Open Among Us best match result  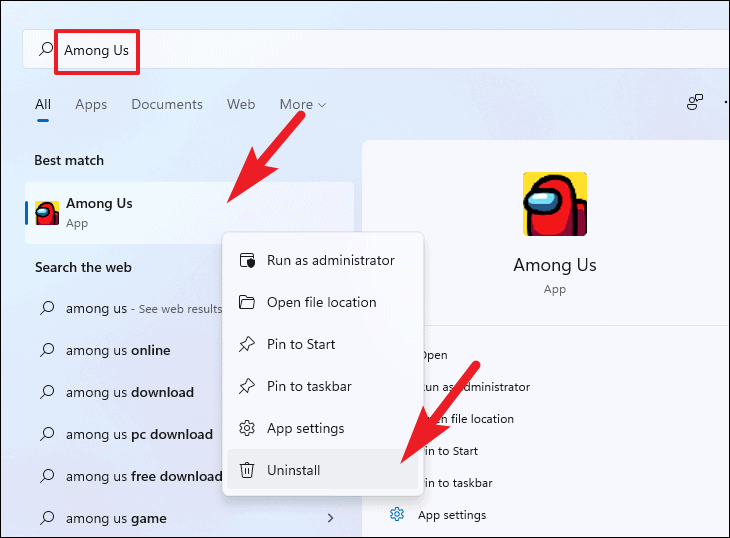coord(189,213)
